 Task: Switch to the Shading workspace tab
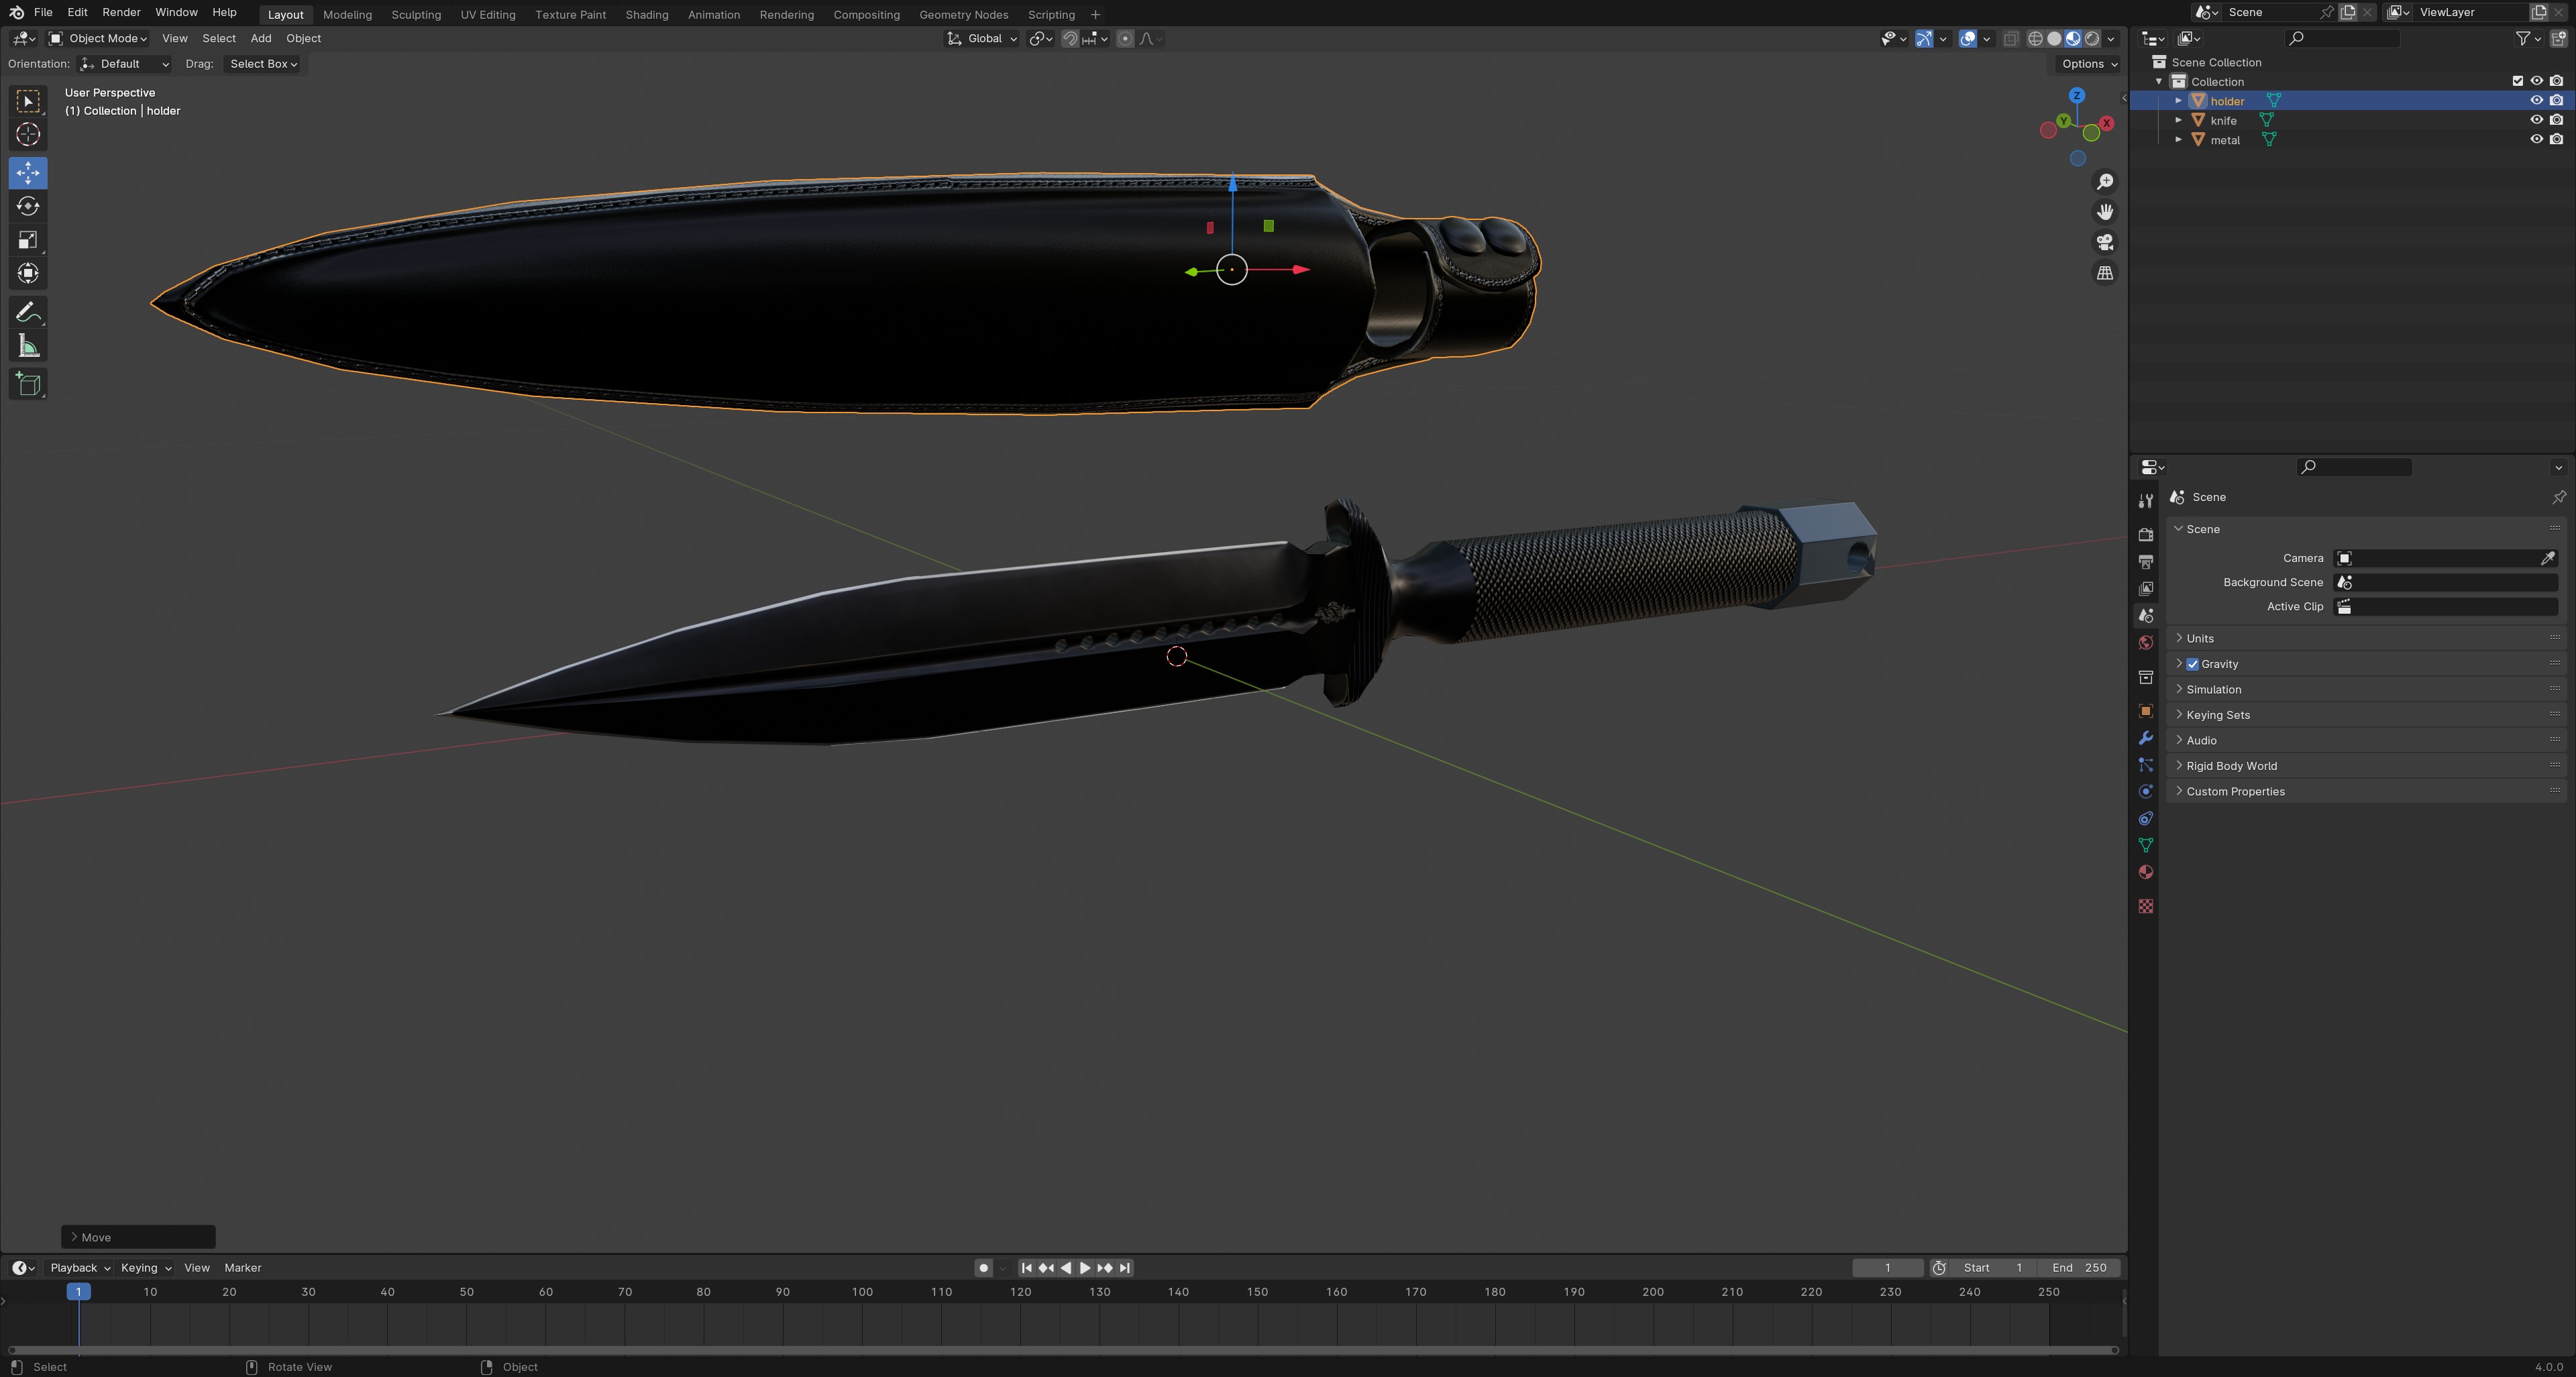coord(647,14)
